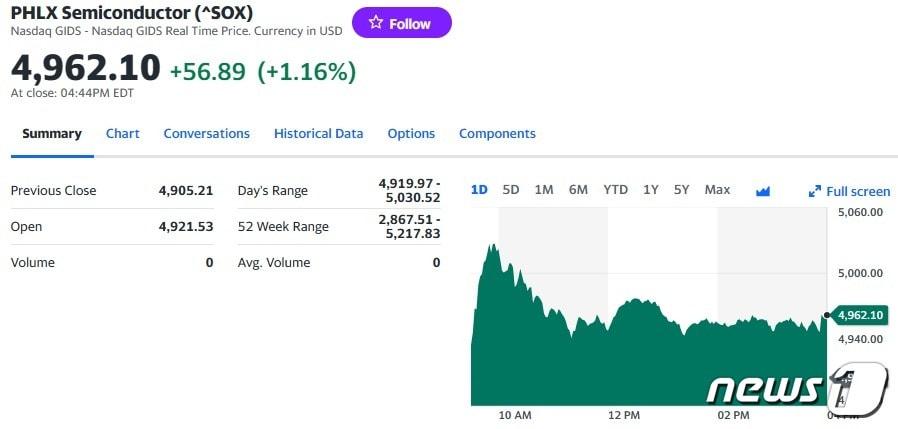
Task: Switch chart to 1Y range
Action: (x=651, y=190)
